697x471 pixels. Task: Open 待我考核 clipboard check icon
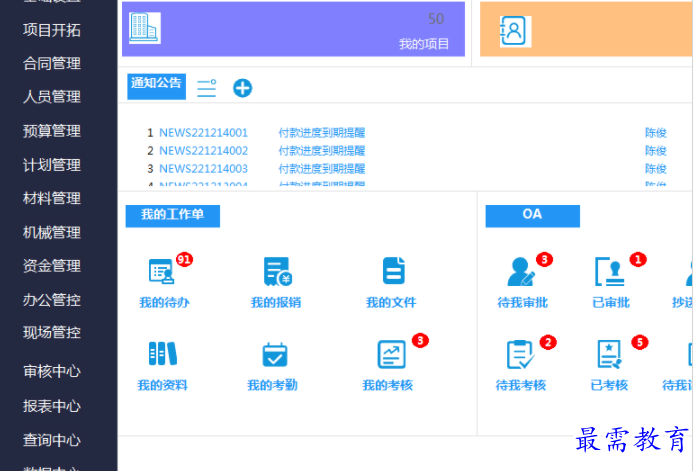[x=520, y=355]
